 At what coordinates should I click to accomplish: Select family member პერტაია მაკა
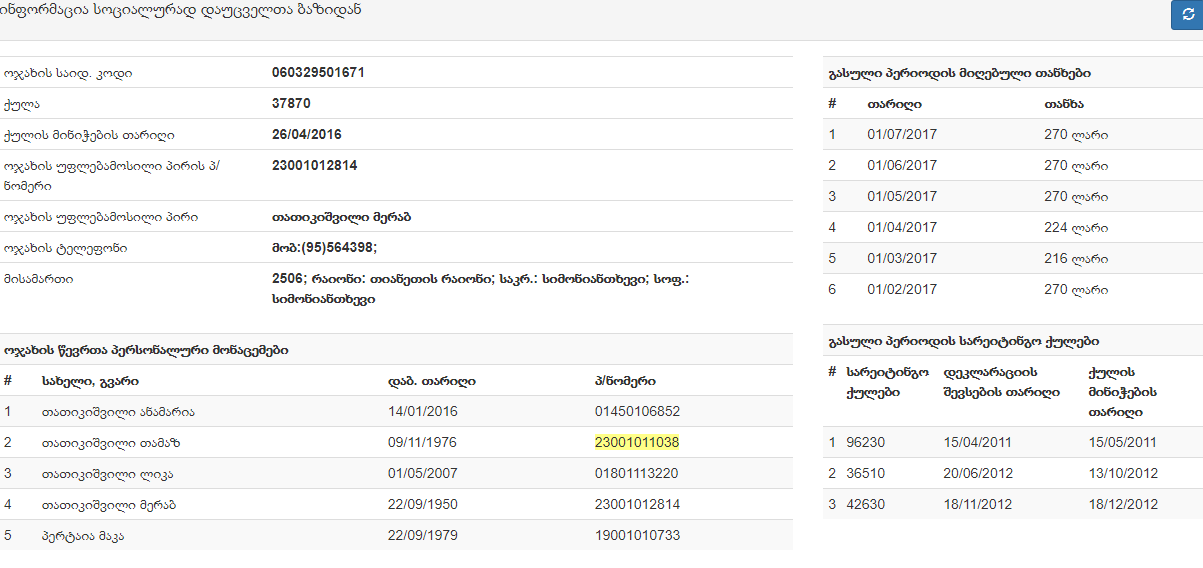pyautogui.click(x=83, y=536)
